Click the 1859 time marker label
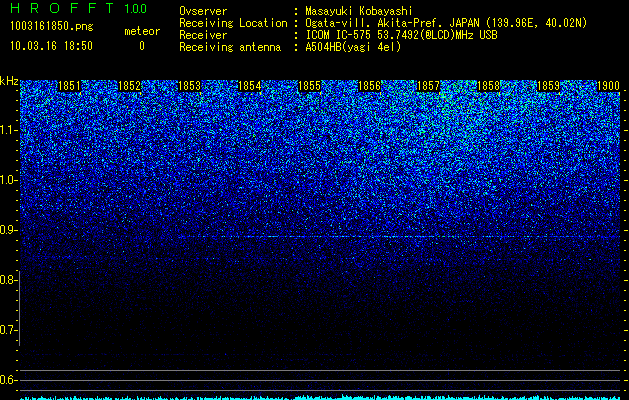629x400 pixels. [x=548, y=86]
